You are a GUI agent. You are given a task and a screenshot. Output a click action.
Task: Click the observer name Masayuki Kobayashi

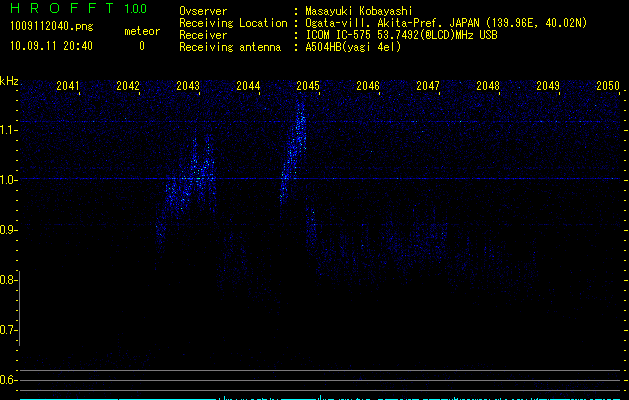click(359, 11)
